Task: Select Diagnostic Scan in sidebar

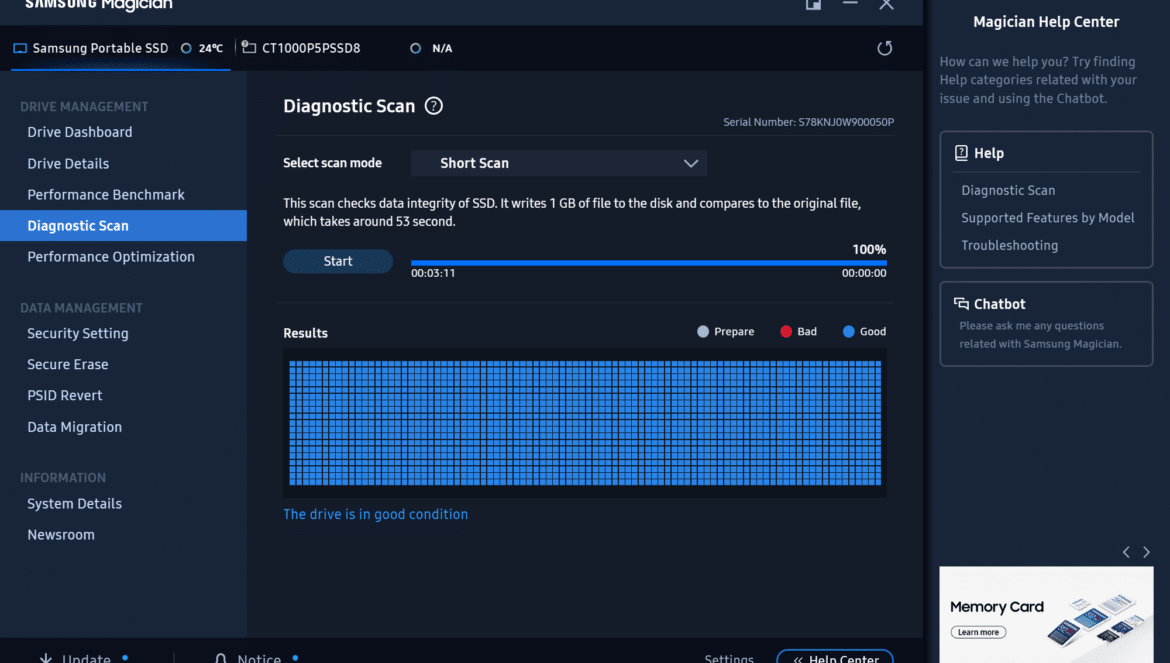Action: coord(123,225)
